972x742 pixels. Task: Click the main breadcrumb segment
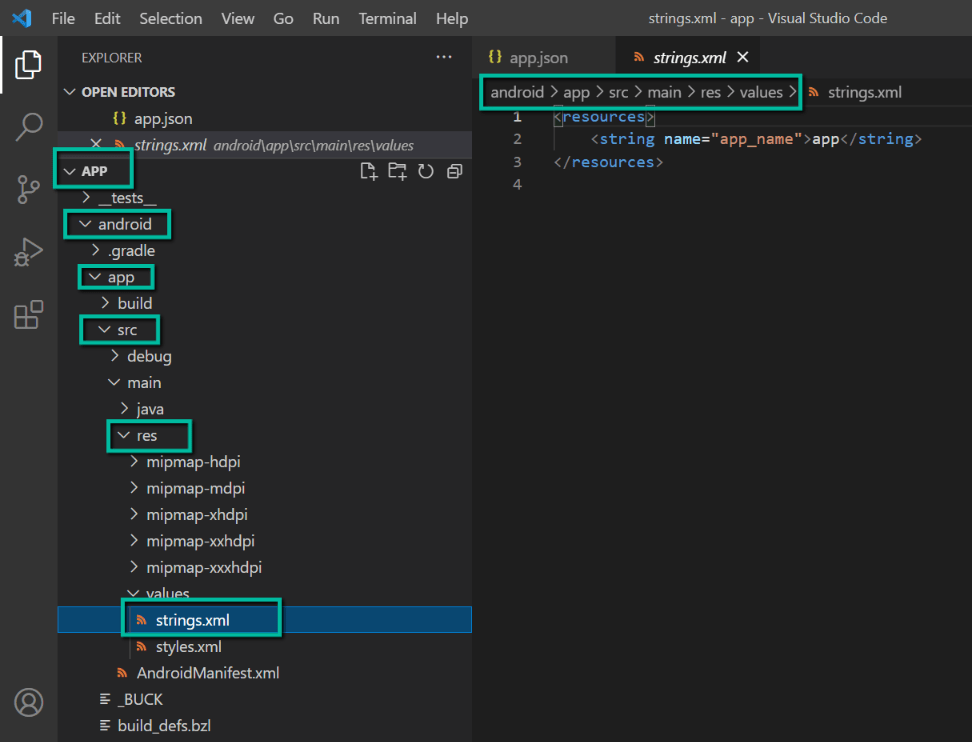pos(664,92)
